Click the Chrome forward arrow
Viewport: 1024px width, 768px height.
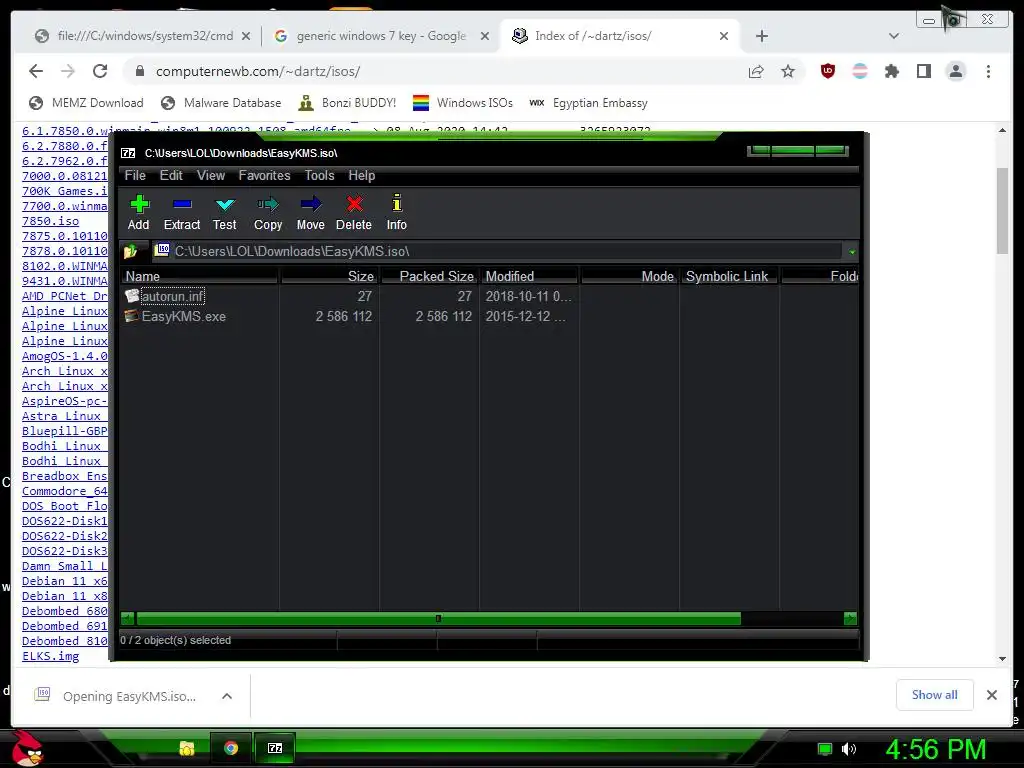pyautogui.click(x=67, y=71)
